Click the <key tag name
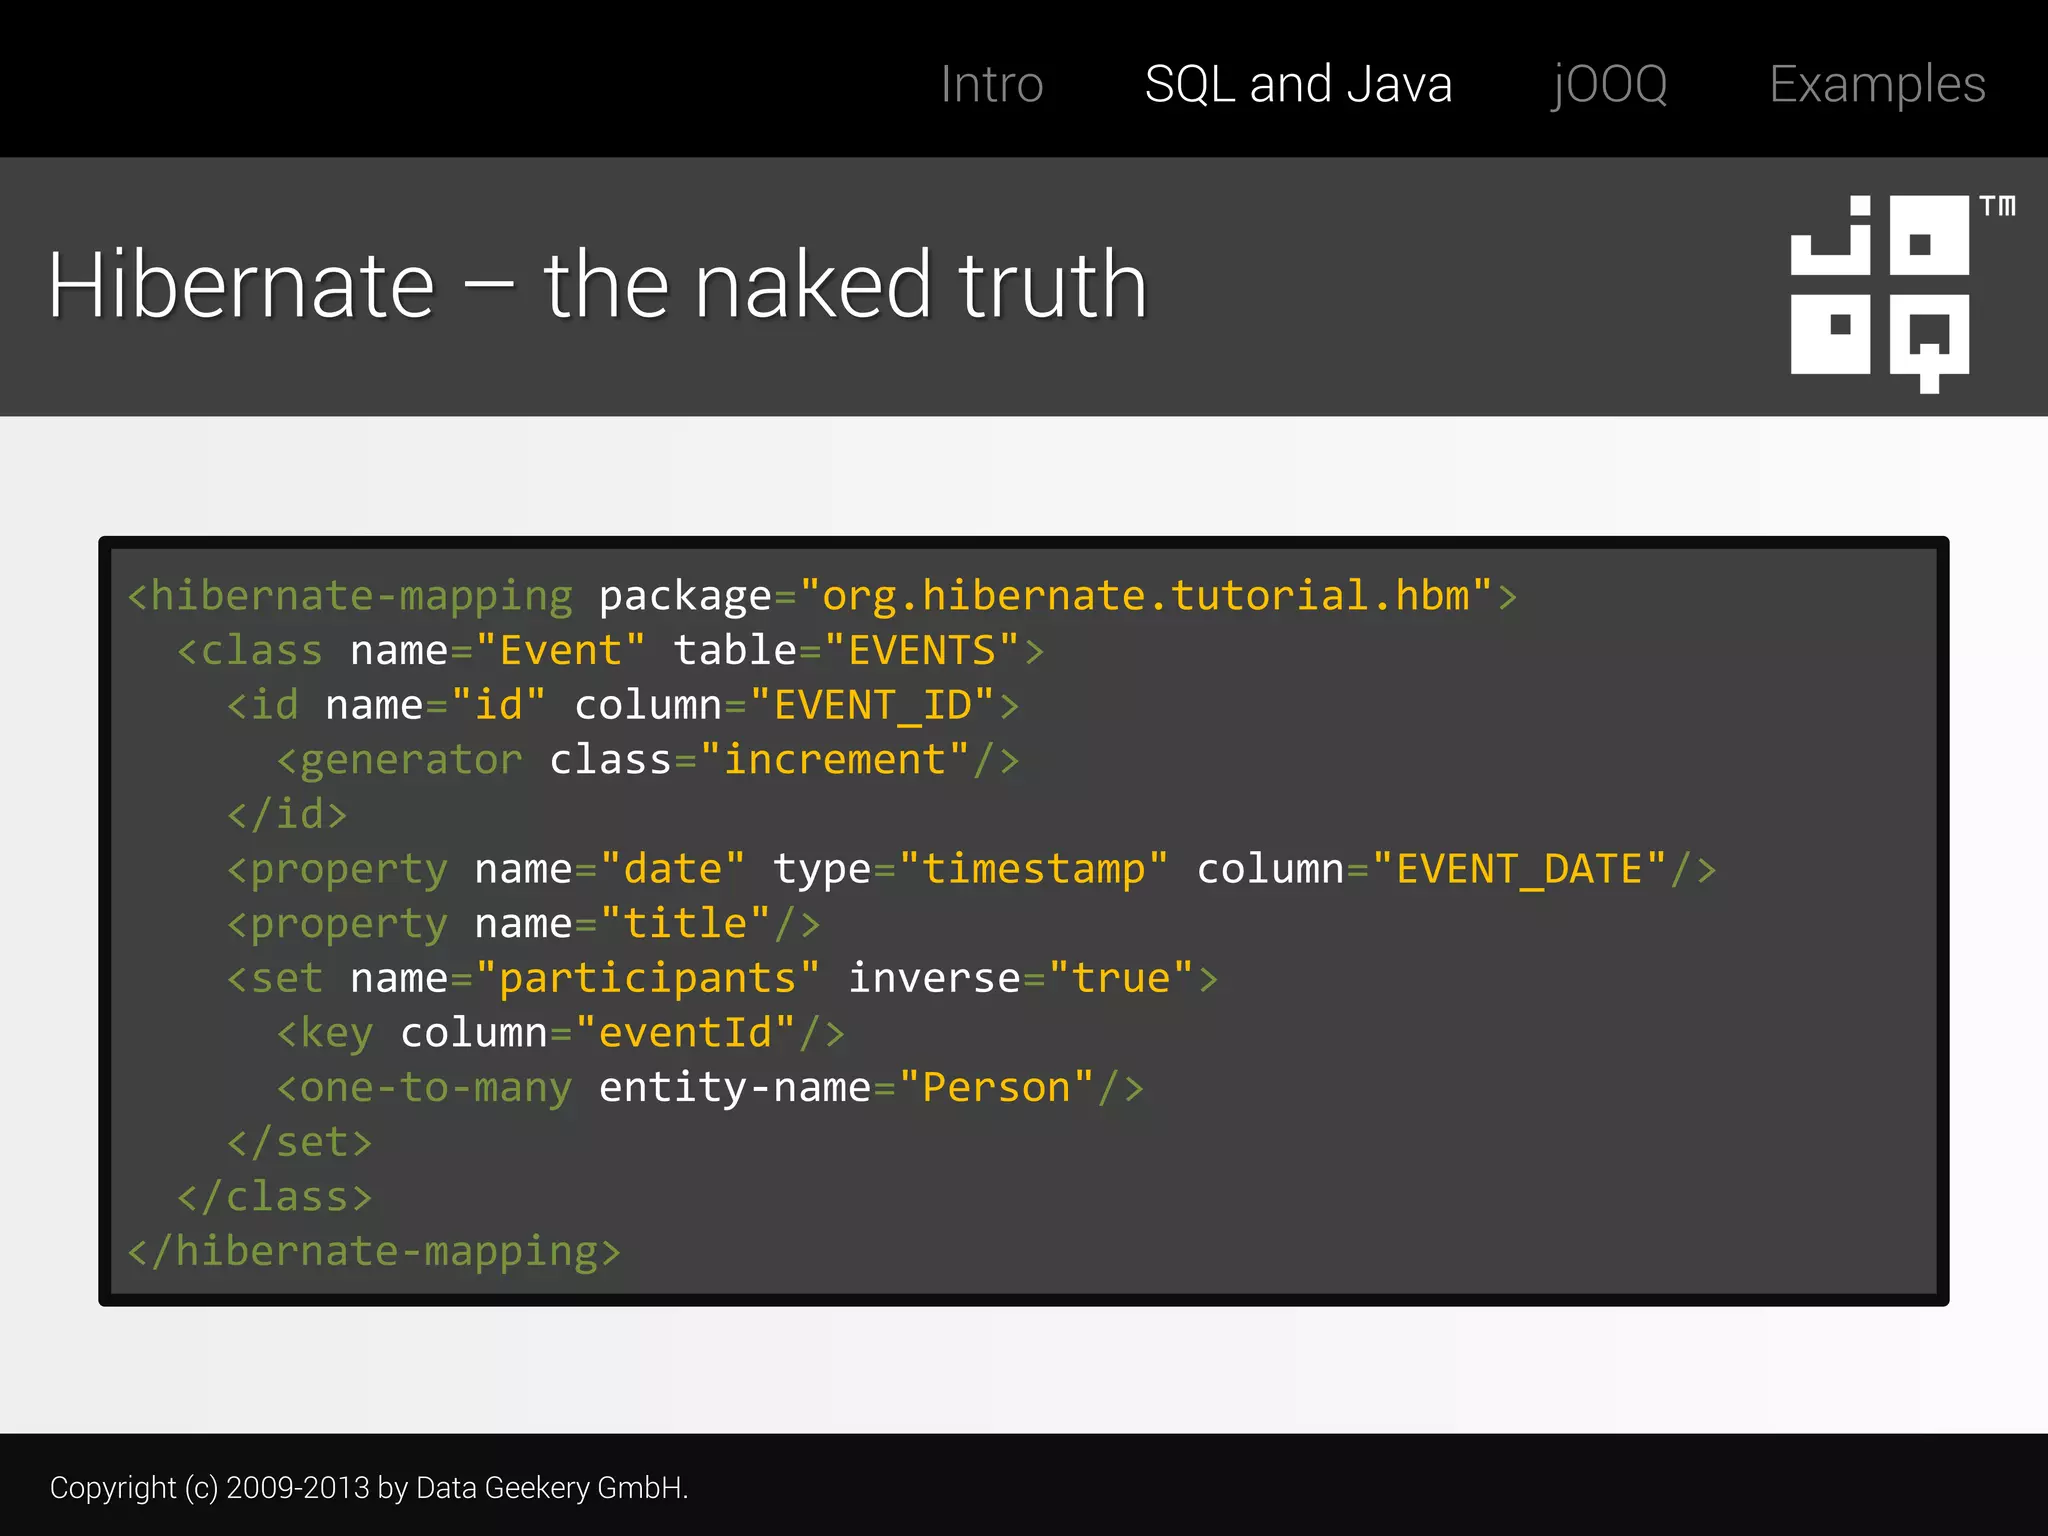This screenshot has width=2048, height=1536. [325, 1034]
